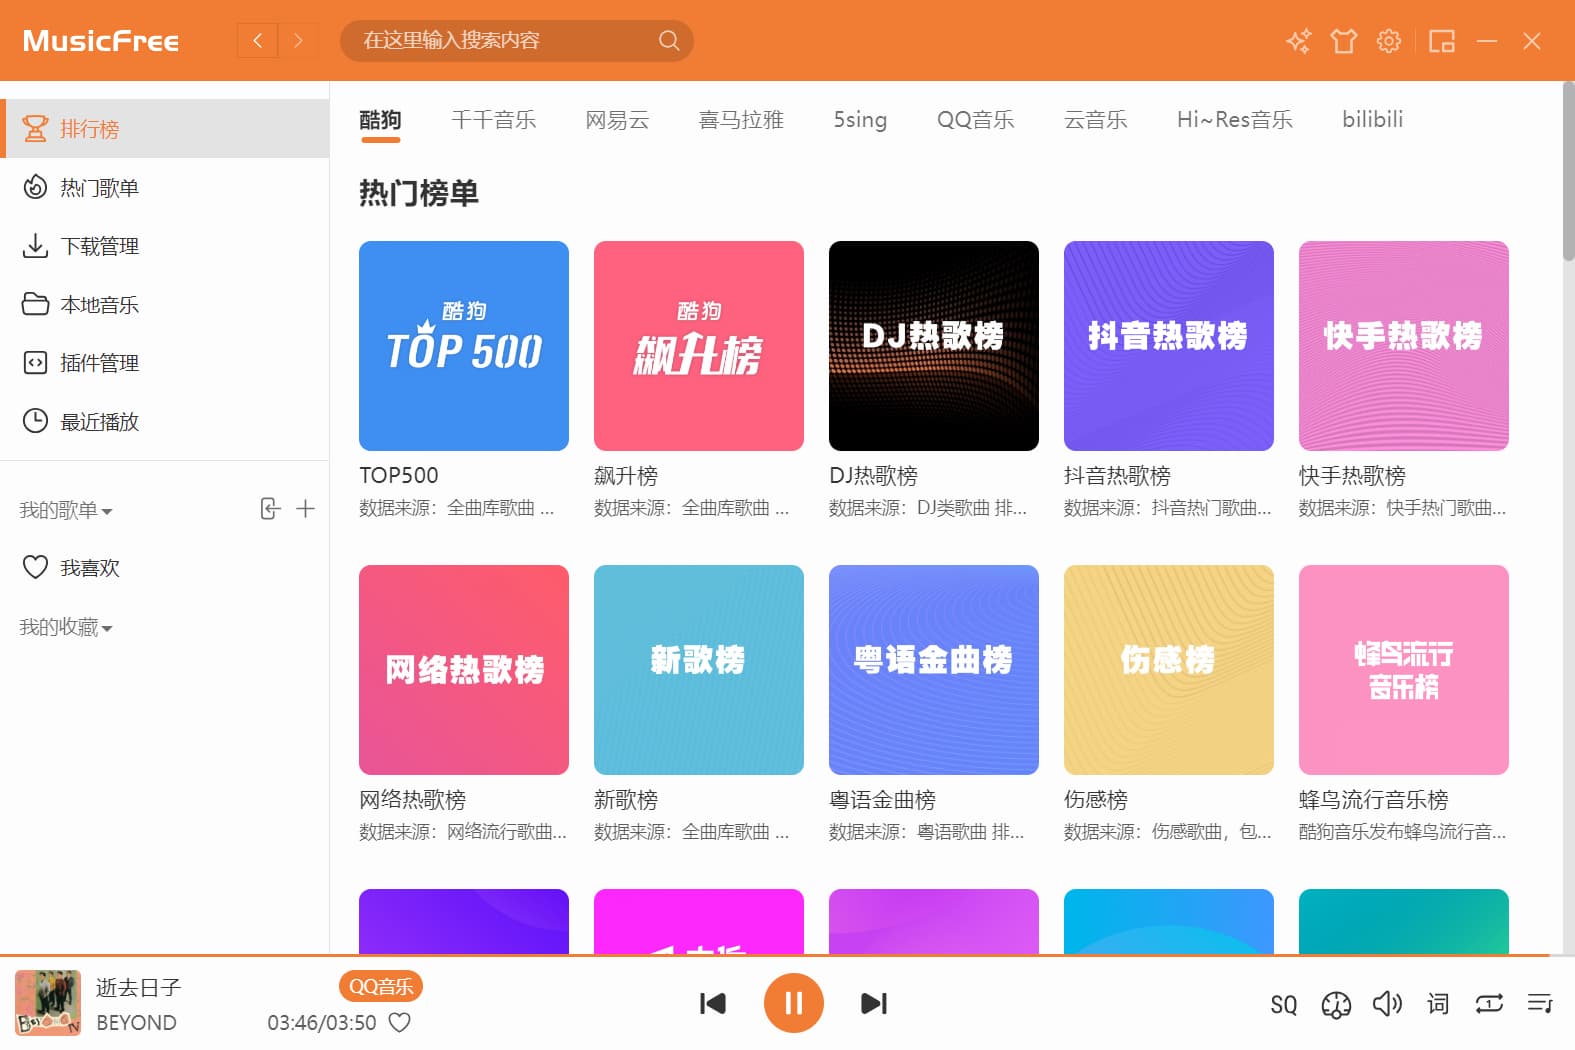The width and height of the screenshot is (1575, 1050).
Task: Click the search magnifier icon
Action: pyautogui.click(x=669, y=41)
